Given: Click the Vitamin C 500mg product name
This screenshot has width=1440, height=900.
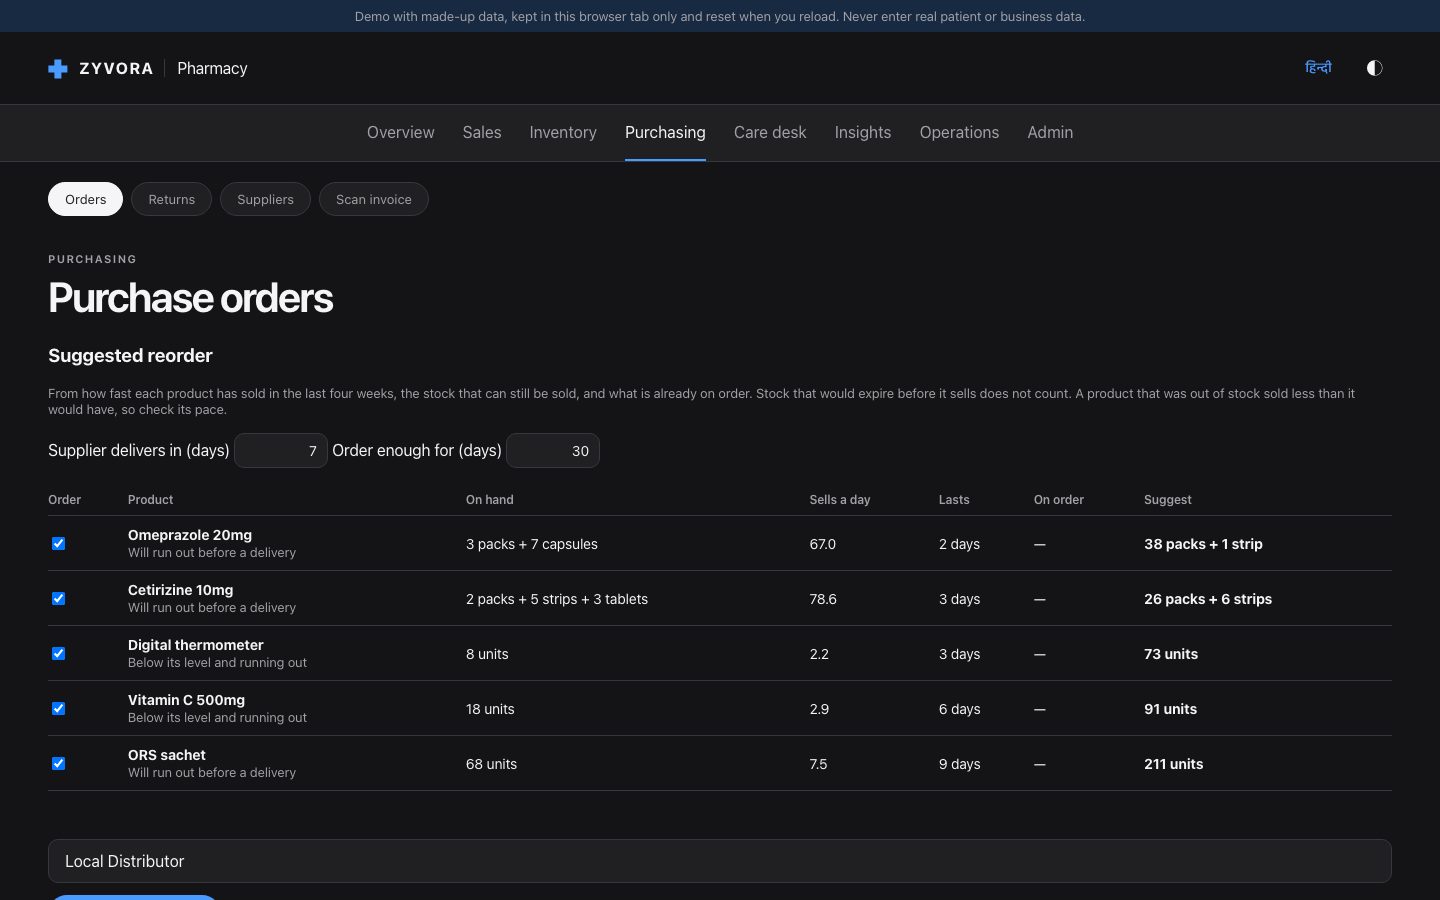Looking at the screenshot, I should pyautogui.click(x=186, y=700).
